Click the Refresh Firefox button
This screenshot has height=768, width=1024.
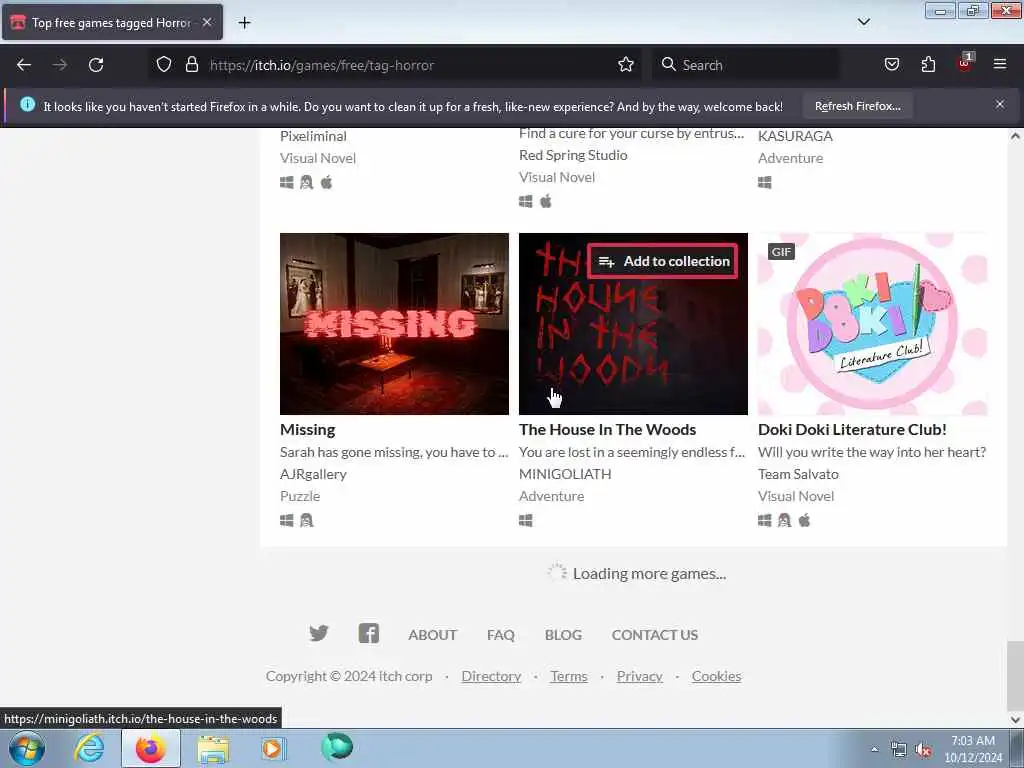coord(857,106)
